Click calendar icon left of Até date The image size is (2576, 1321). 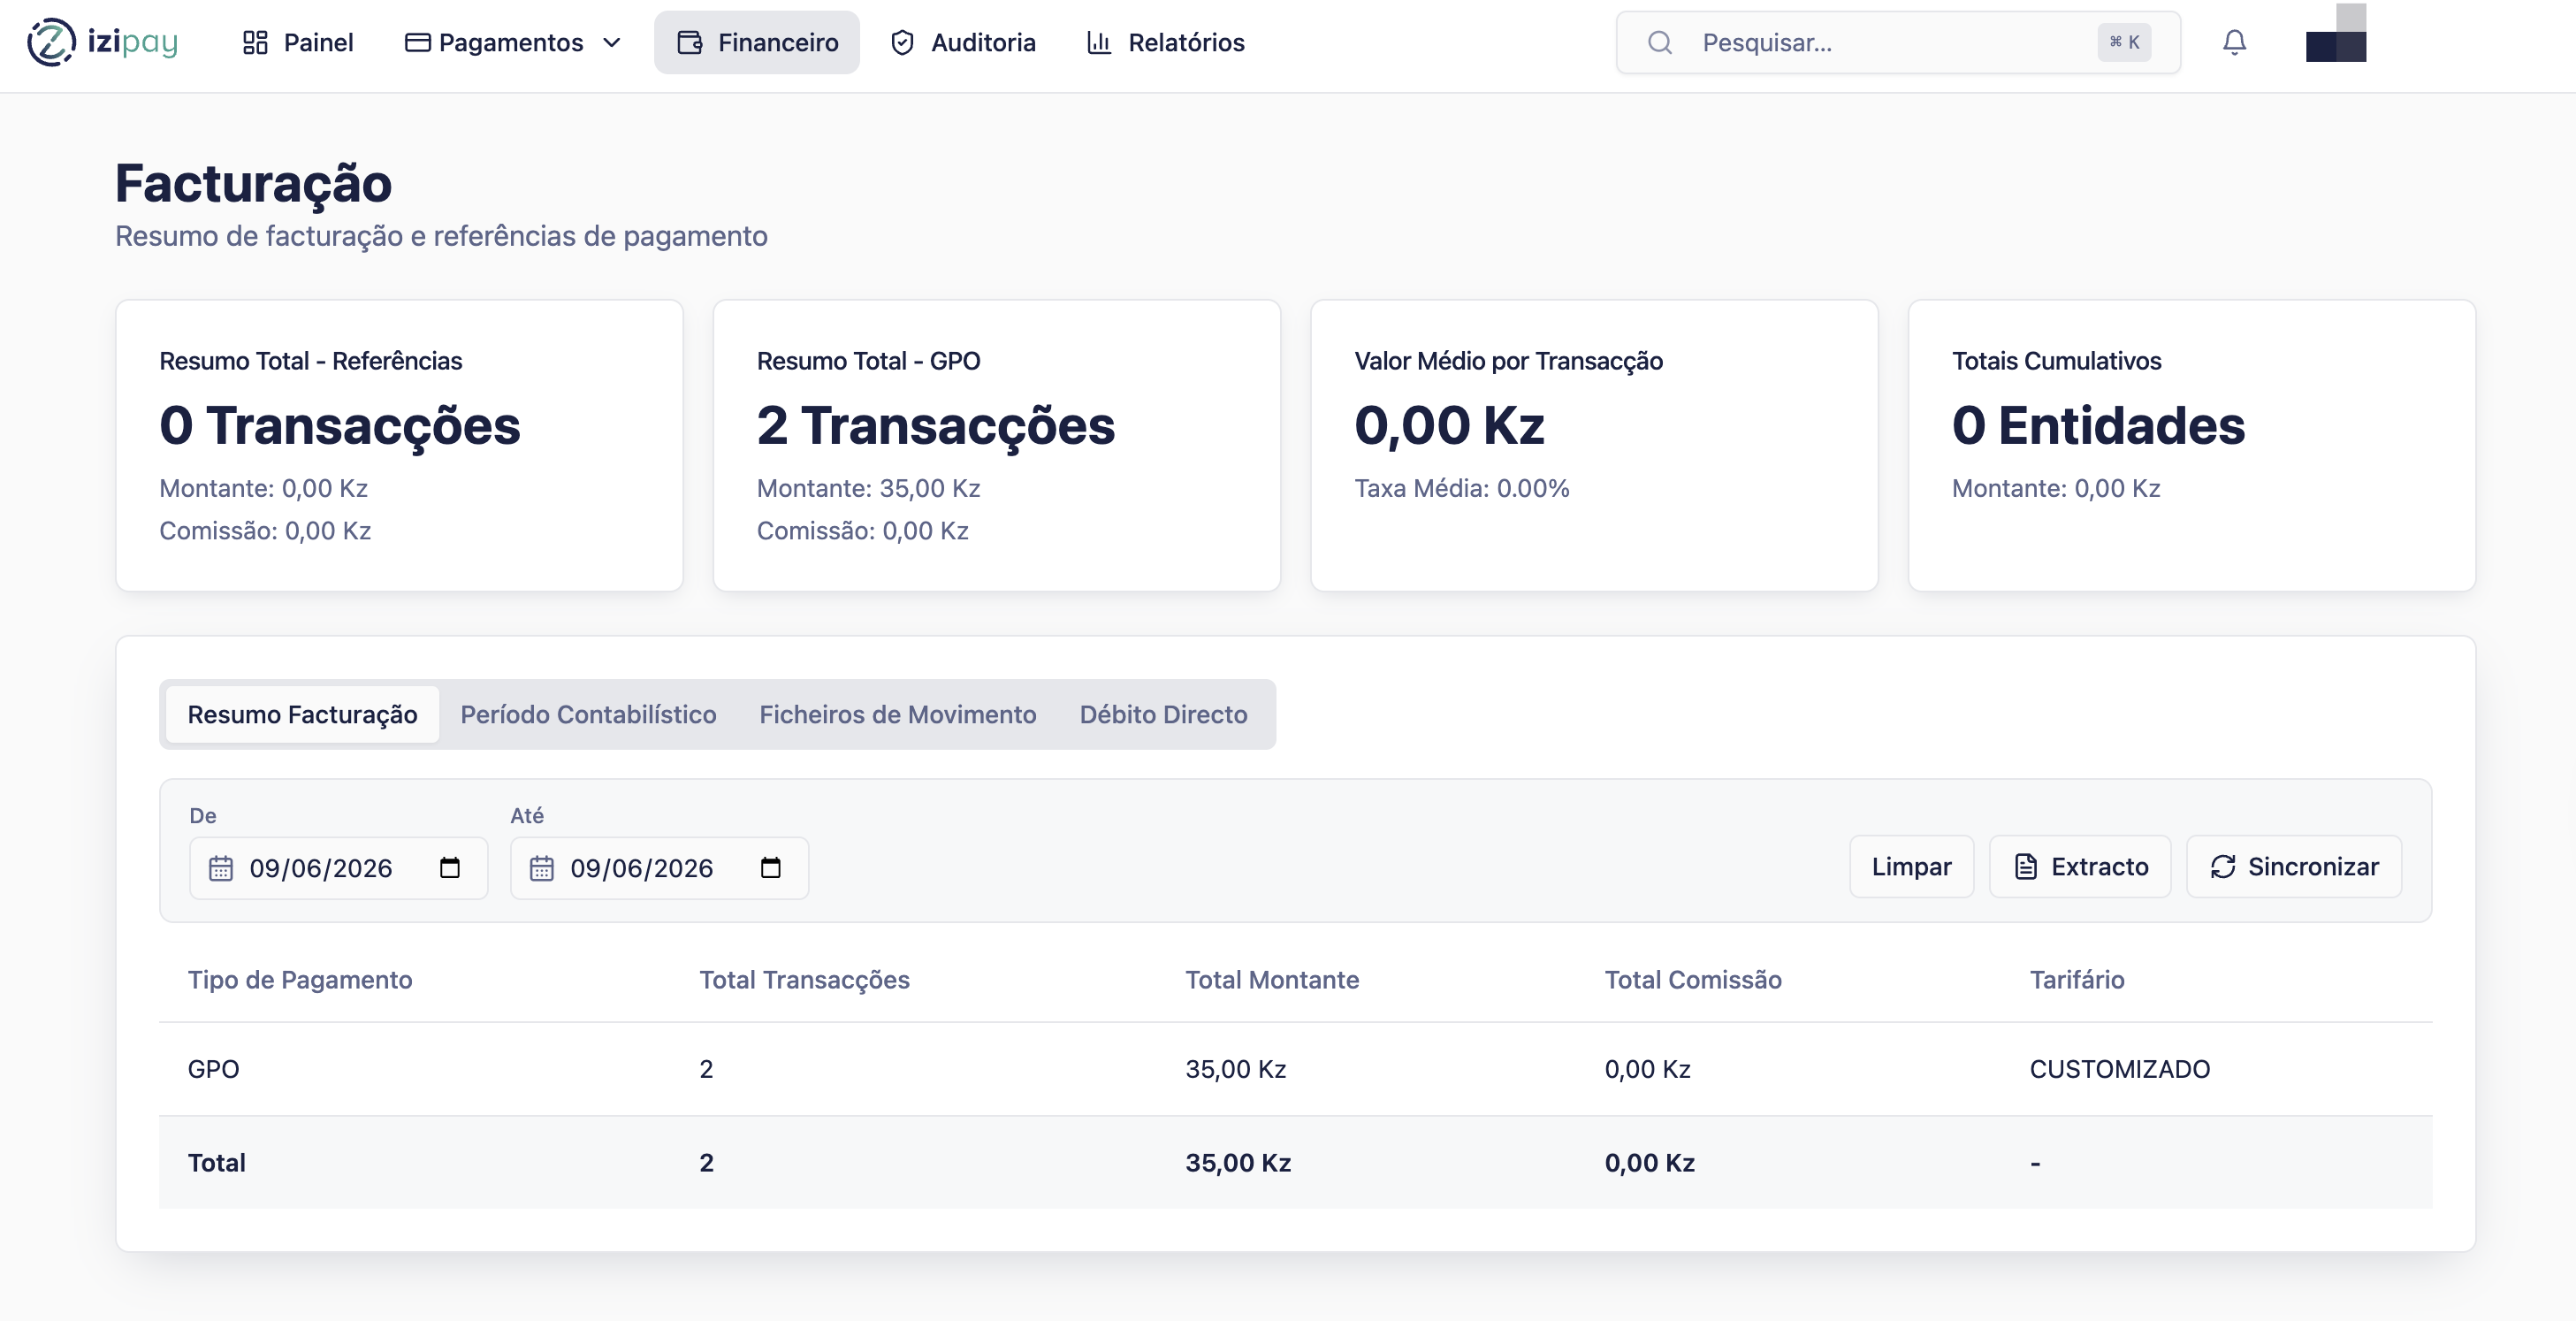[542, 868]
